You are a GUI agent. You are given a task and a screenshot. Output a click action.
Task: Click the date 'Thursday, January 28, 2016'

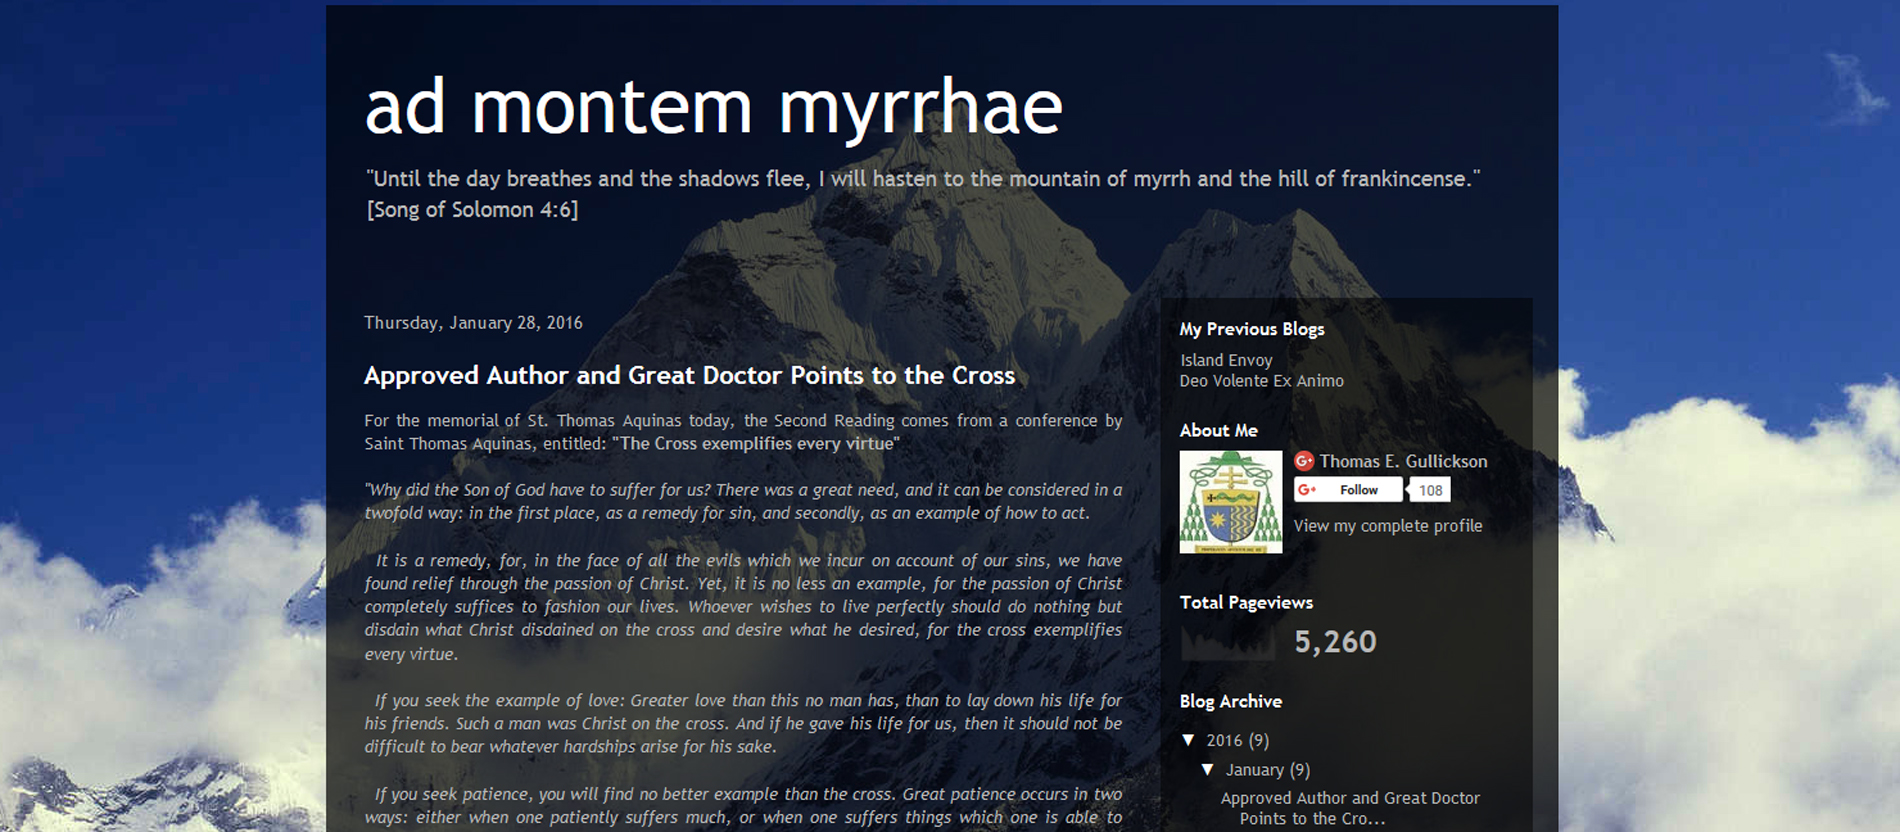(x=473, y=323)
